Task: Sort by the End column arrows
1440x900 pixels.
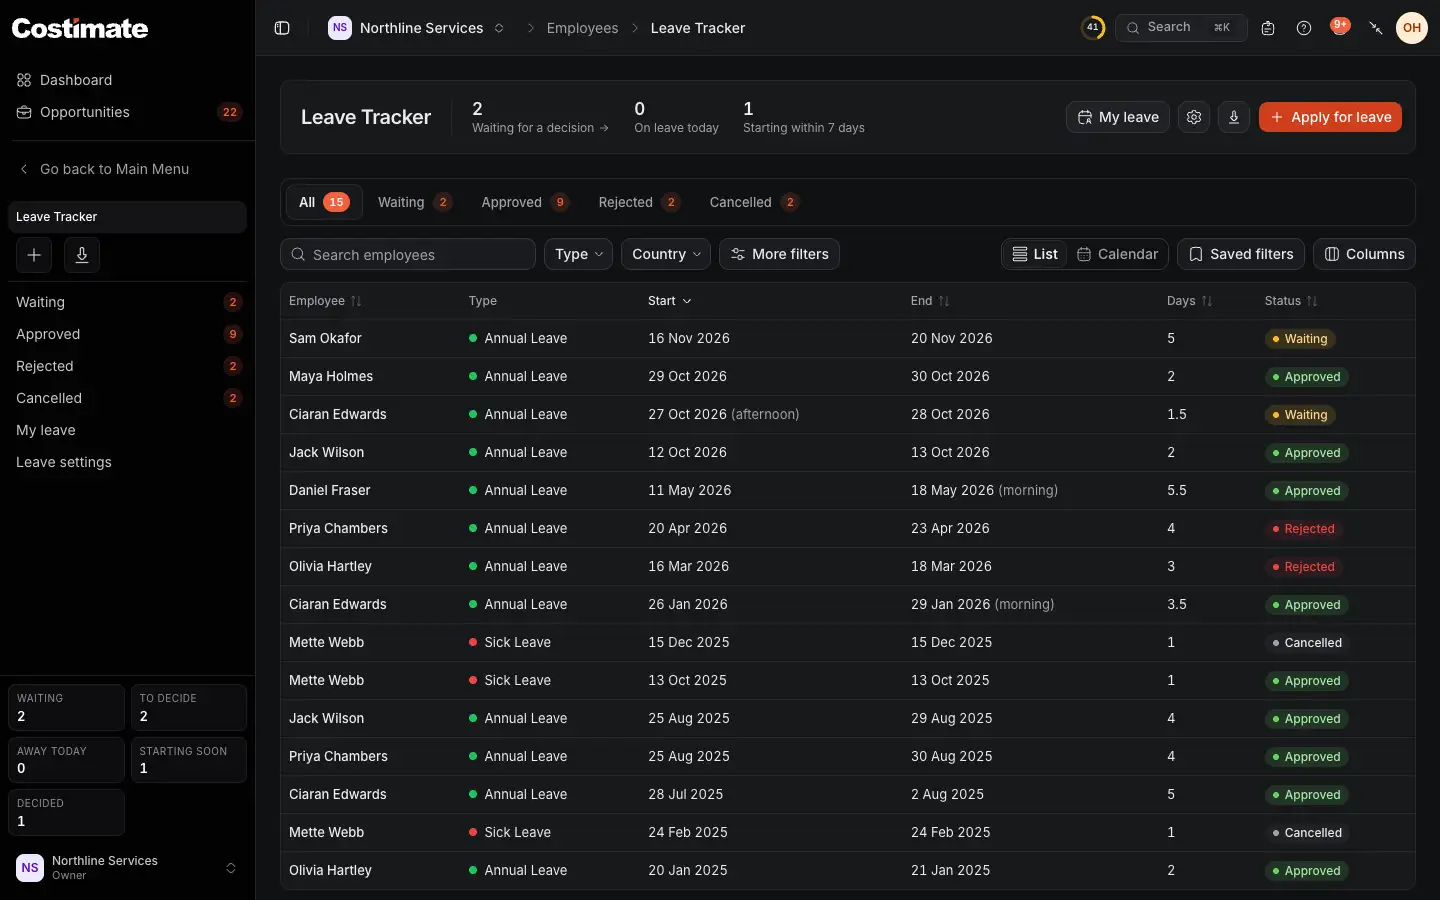Action: coord(944,301)
